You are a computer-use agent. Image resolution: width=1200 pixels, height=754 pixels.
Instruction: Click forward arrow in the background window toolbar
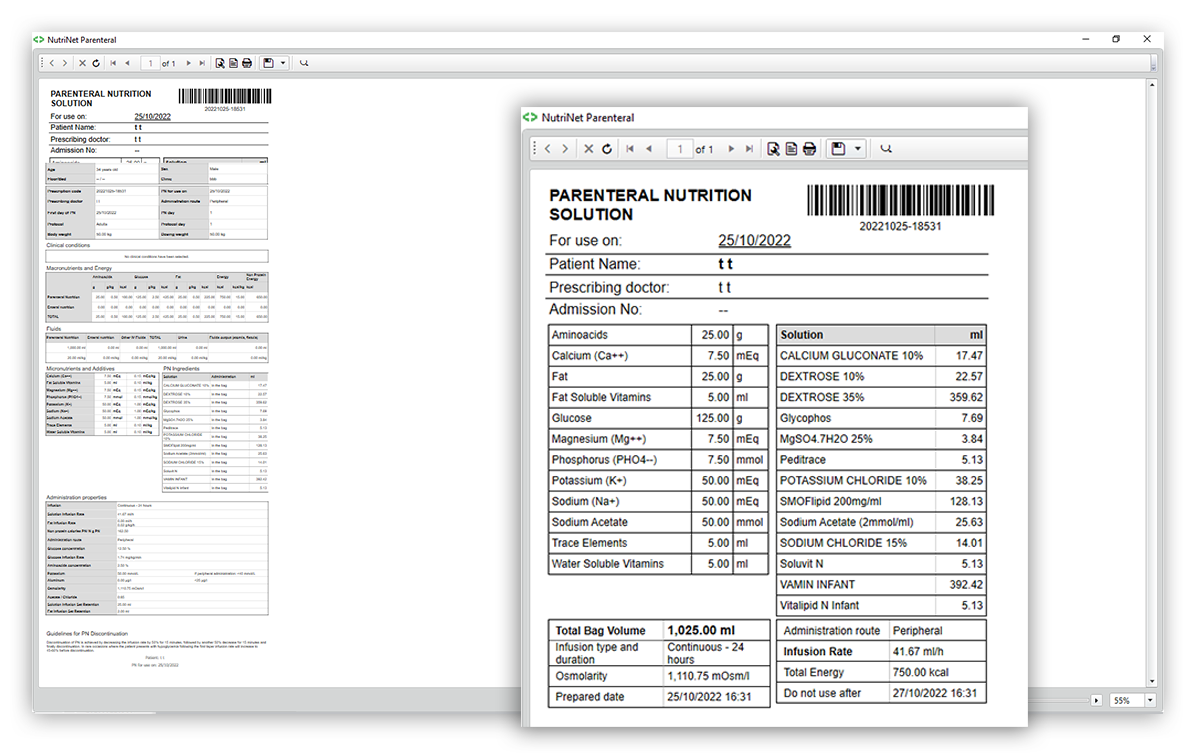coord(64,63)
